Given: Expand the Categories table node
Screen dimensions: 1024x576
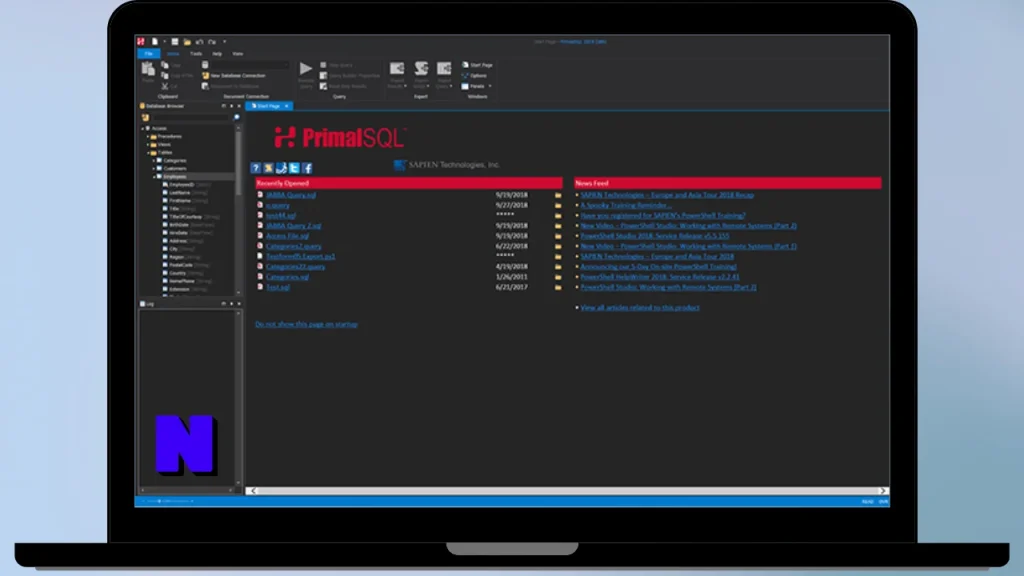Looking at the screenshot, I should [x=153, y=160].
